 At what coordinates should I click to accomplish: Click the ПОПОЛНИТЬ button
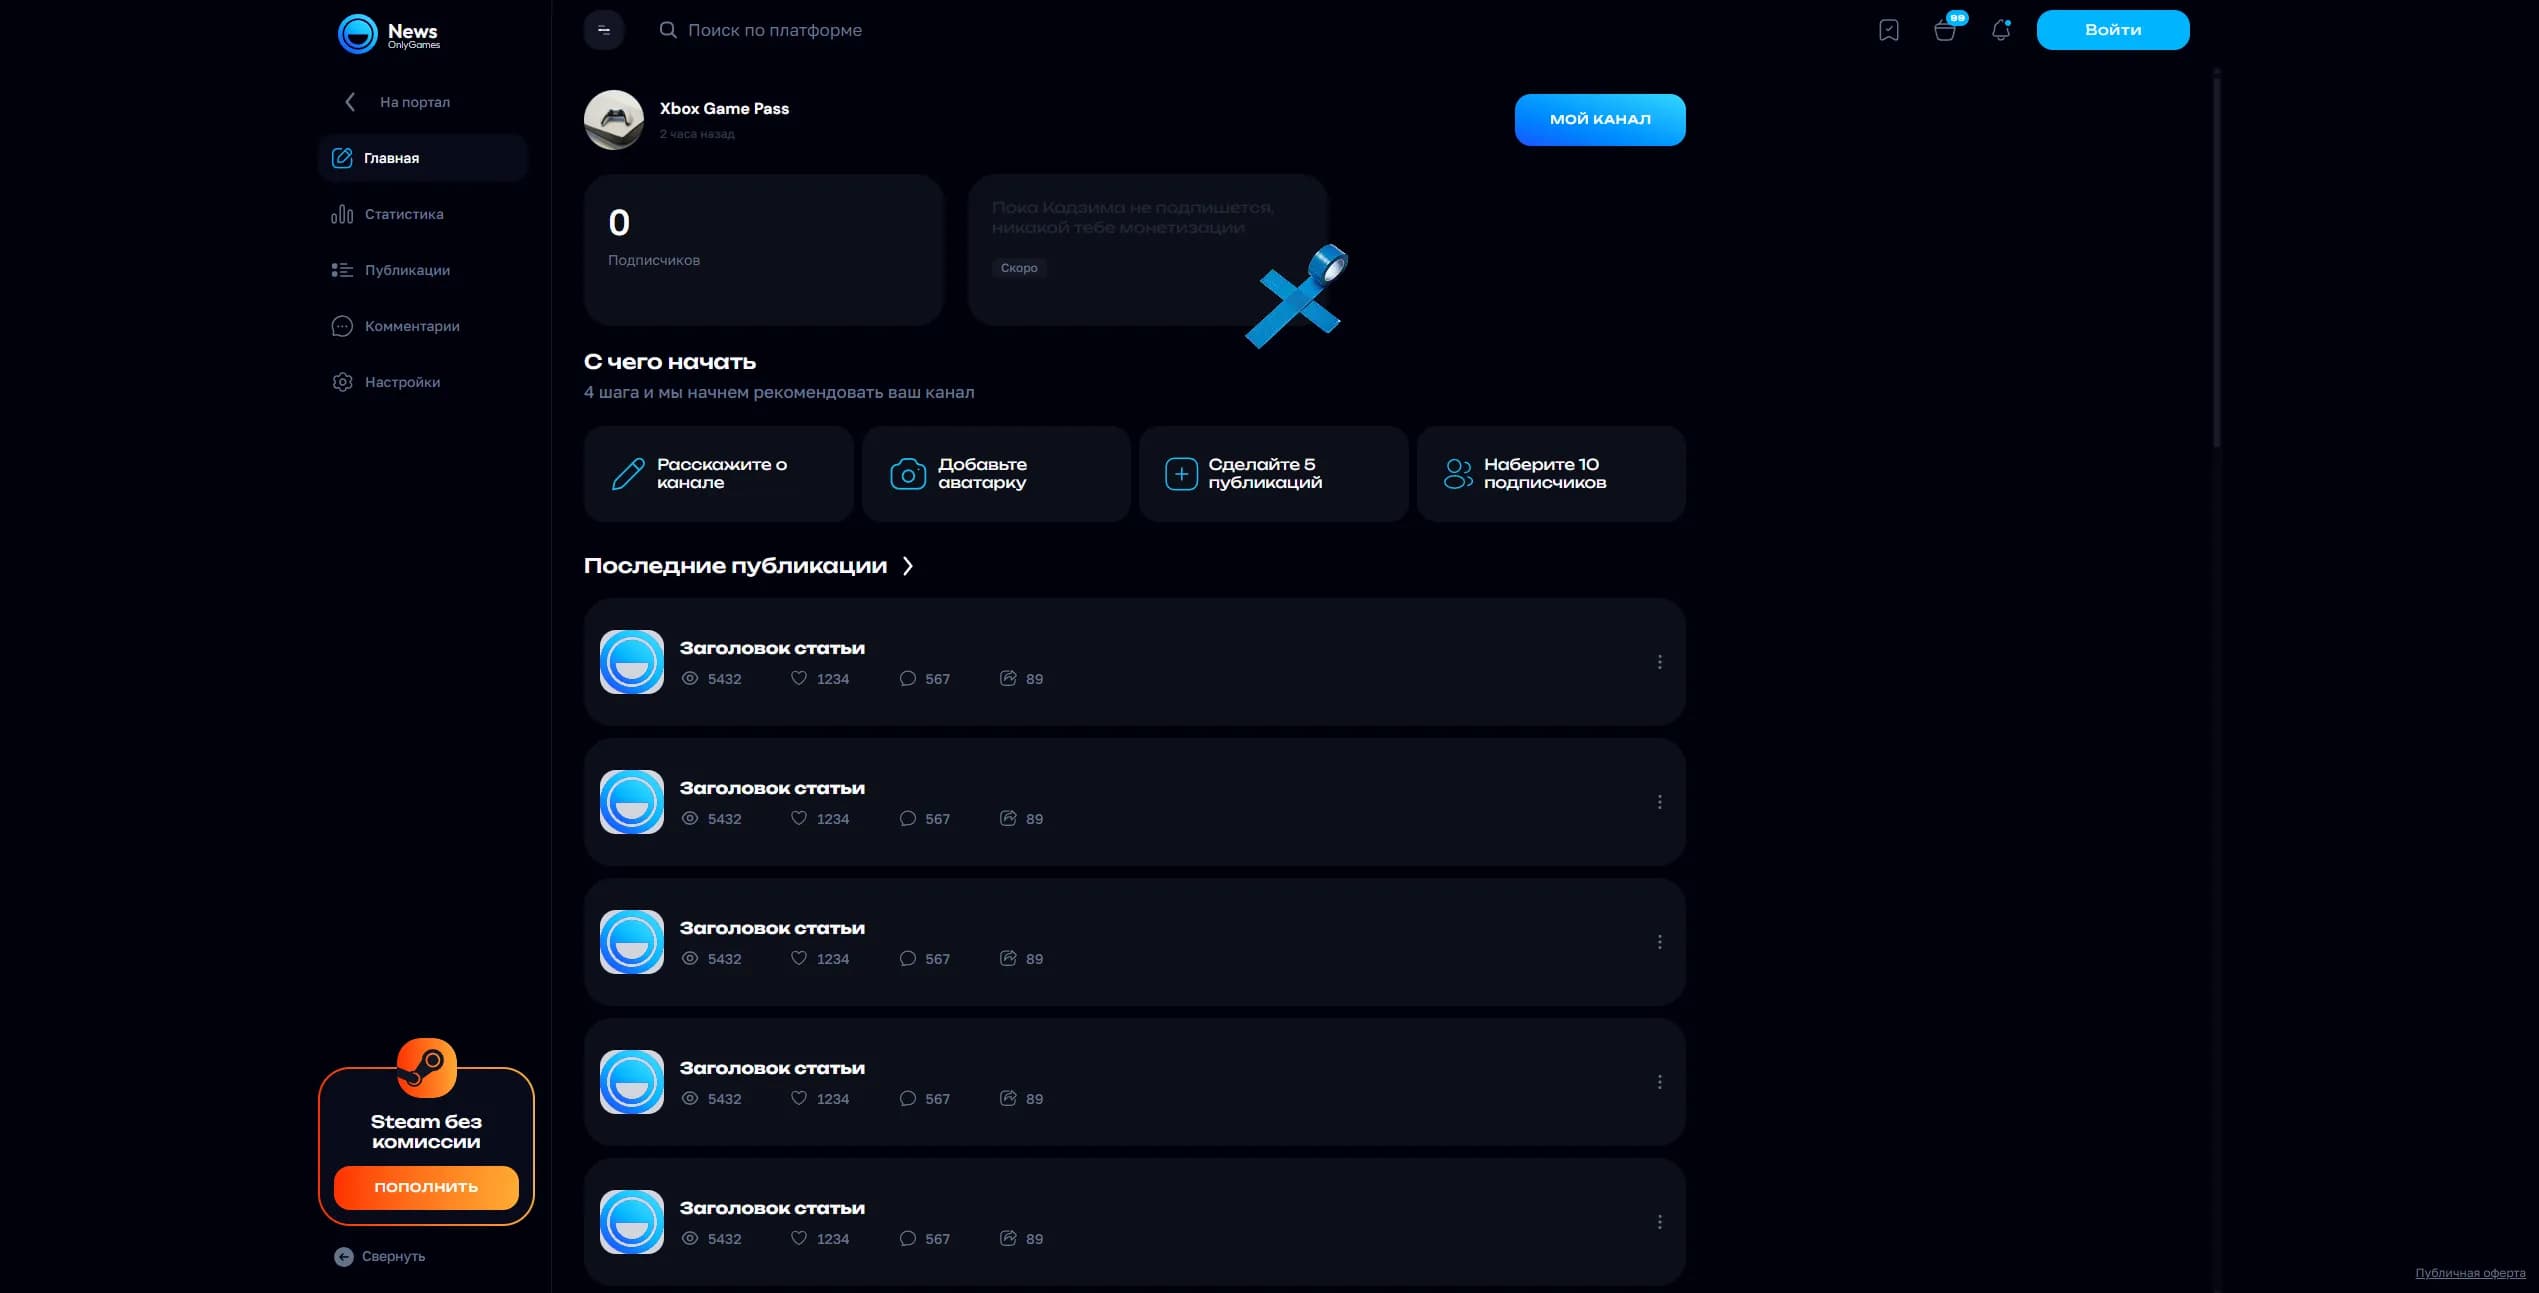click(x=425, y=1187)
